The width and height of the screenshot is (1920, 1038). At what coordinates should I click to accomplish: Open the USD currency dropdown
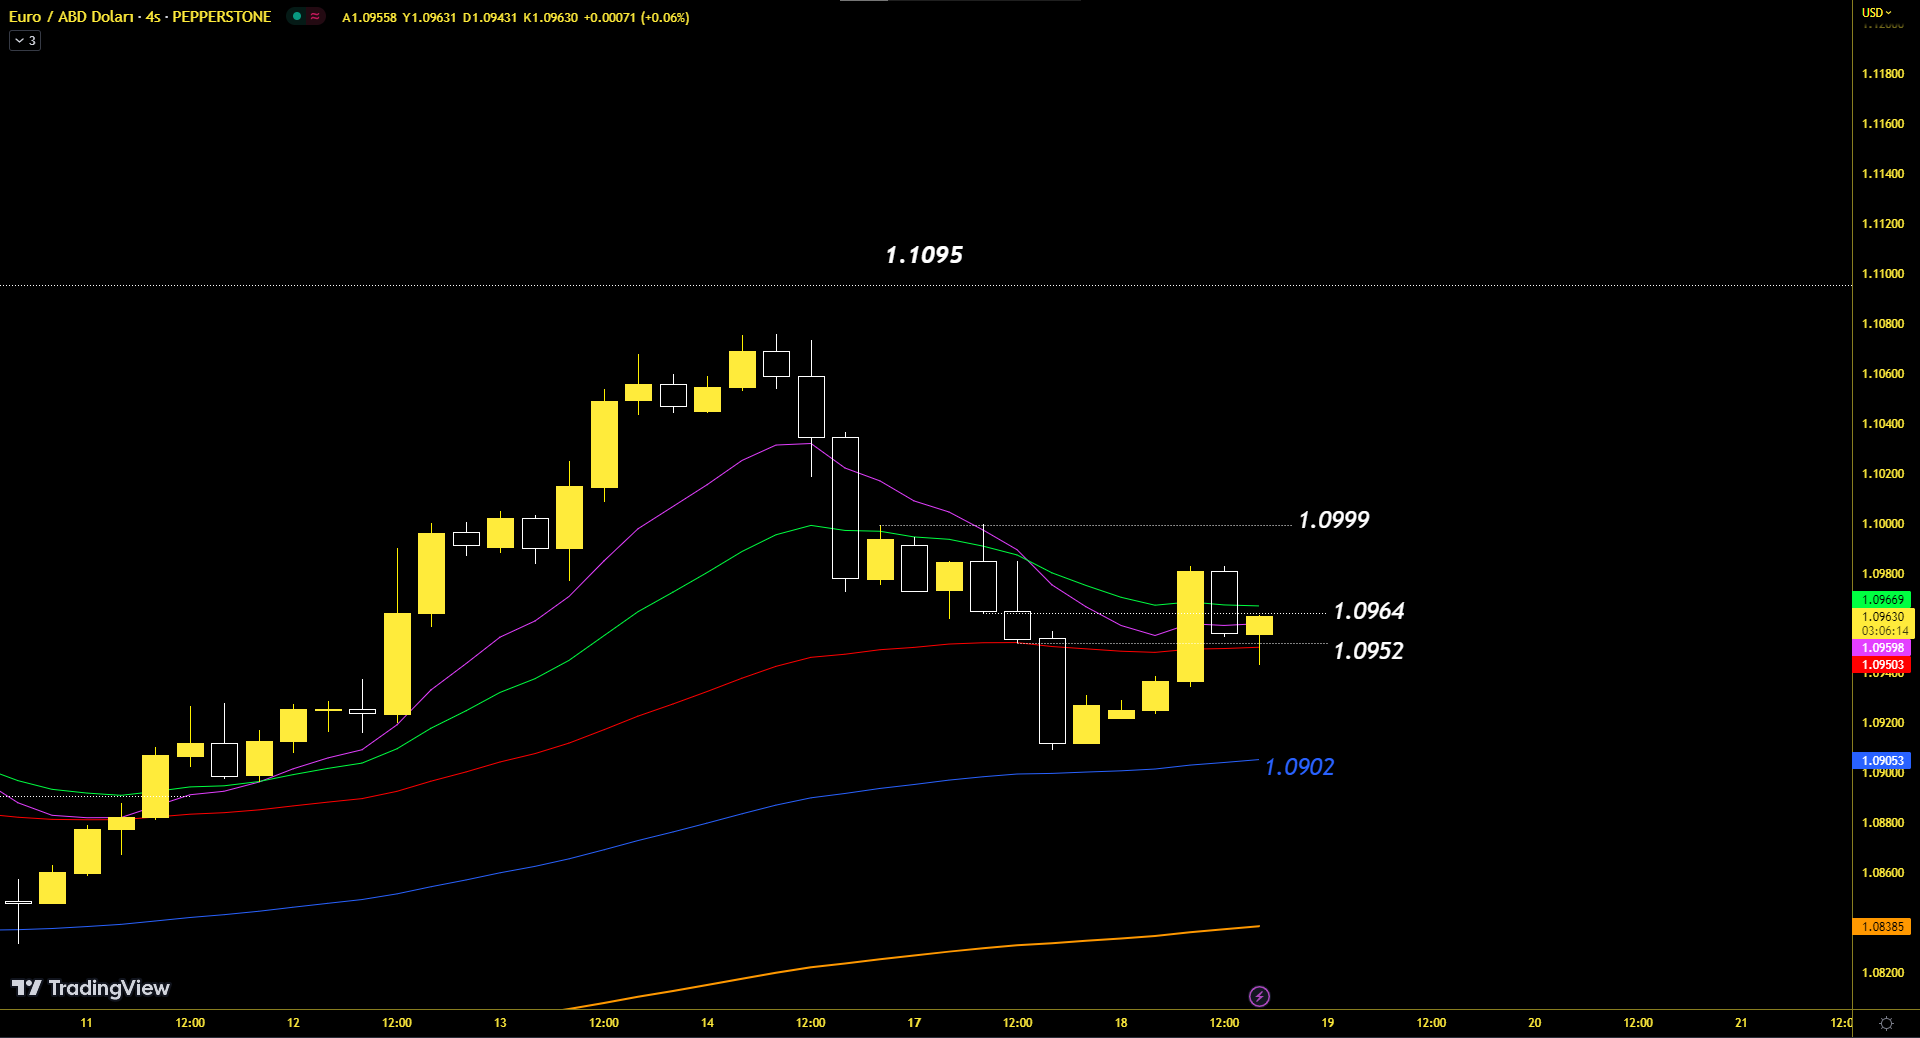point(1876,13)
